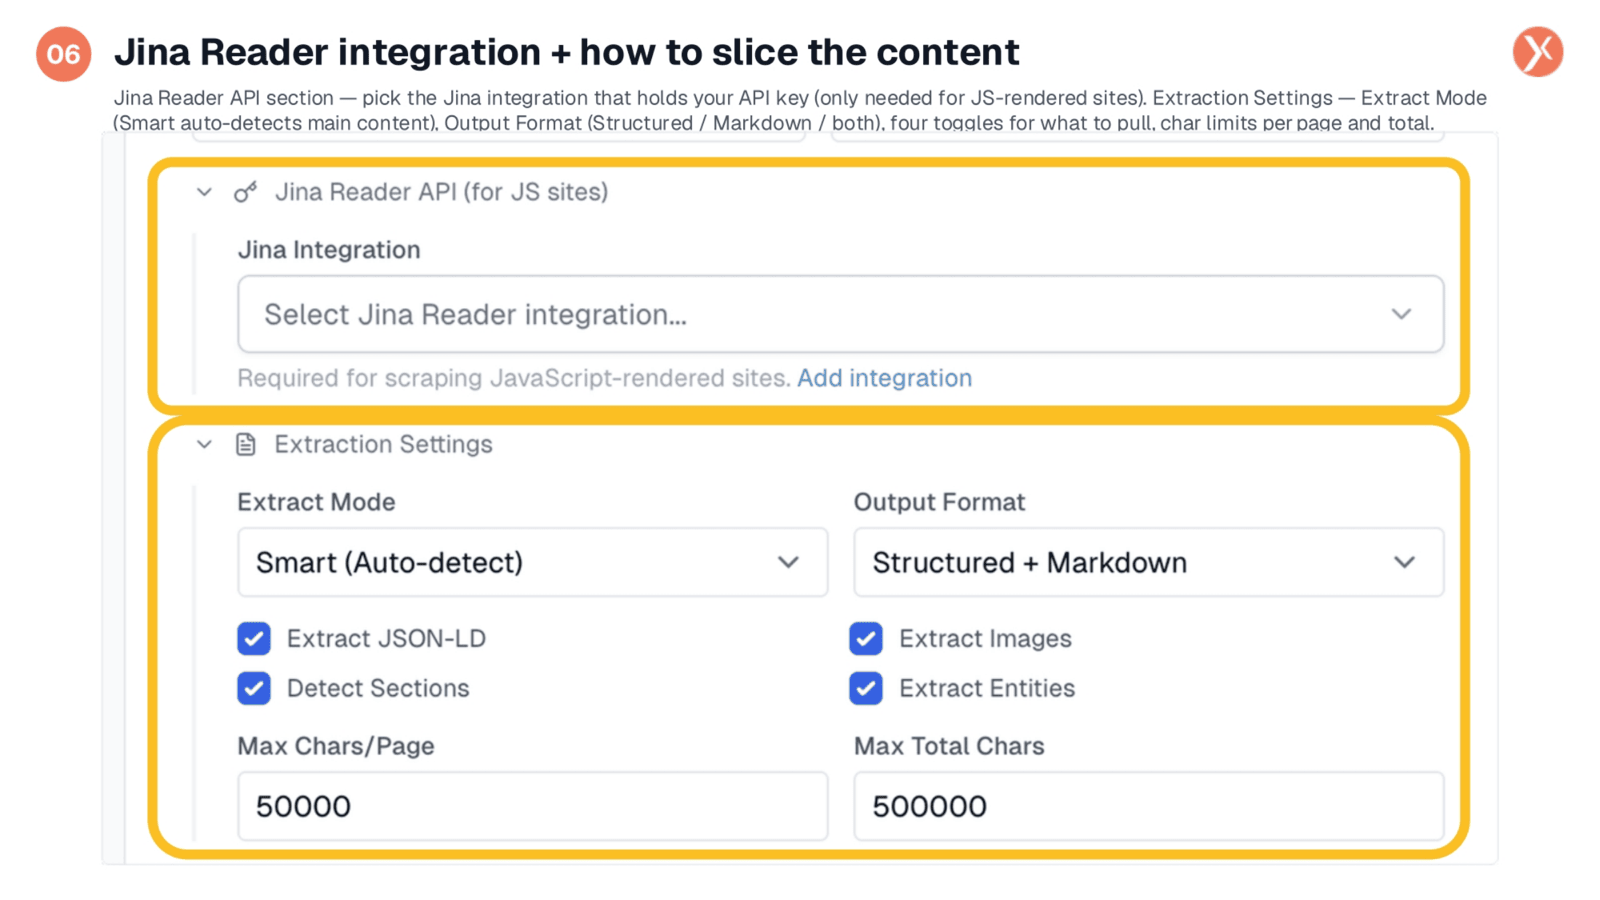
Task: Click the Jina Reader API (for JS sites) heading
Action: 441,192
